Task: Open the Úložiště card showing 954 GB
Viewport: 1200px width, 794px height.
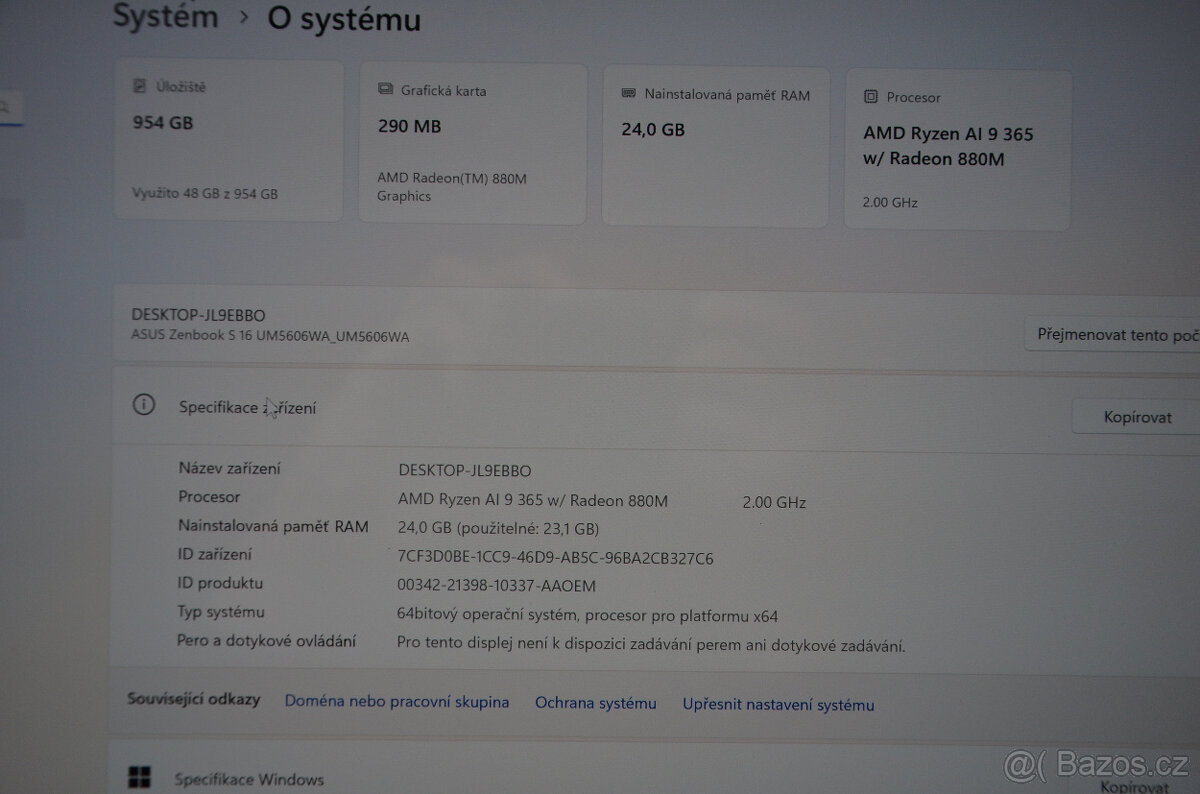Action: pos(228,140)
